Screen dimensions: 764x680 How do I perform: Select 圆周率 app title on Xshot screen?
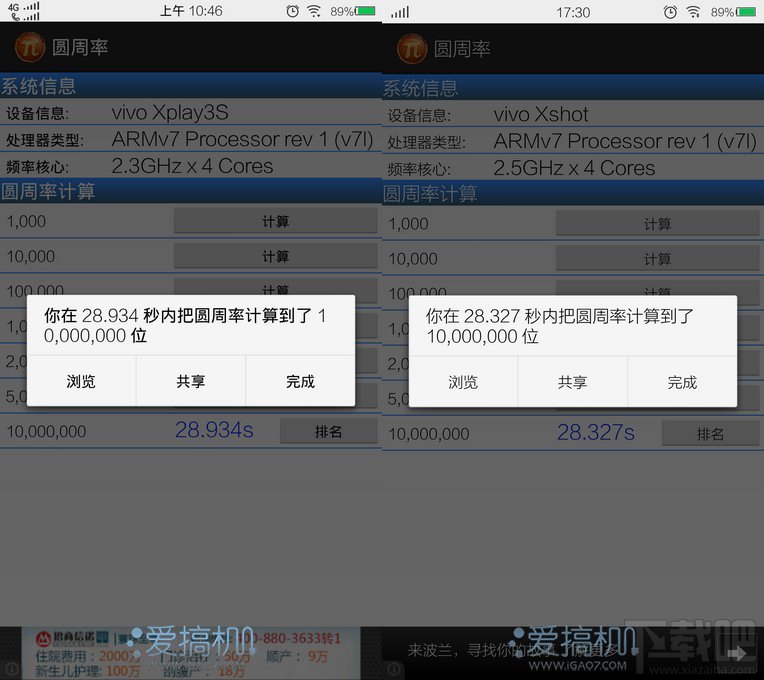point(462,49)
